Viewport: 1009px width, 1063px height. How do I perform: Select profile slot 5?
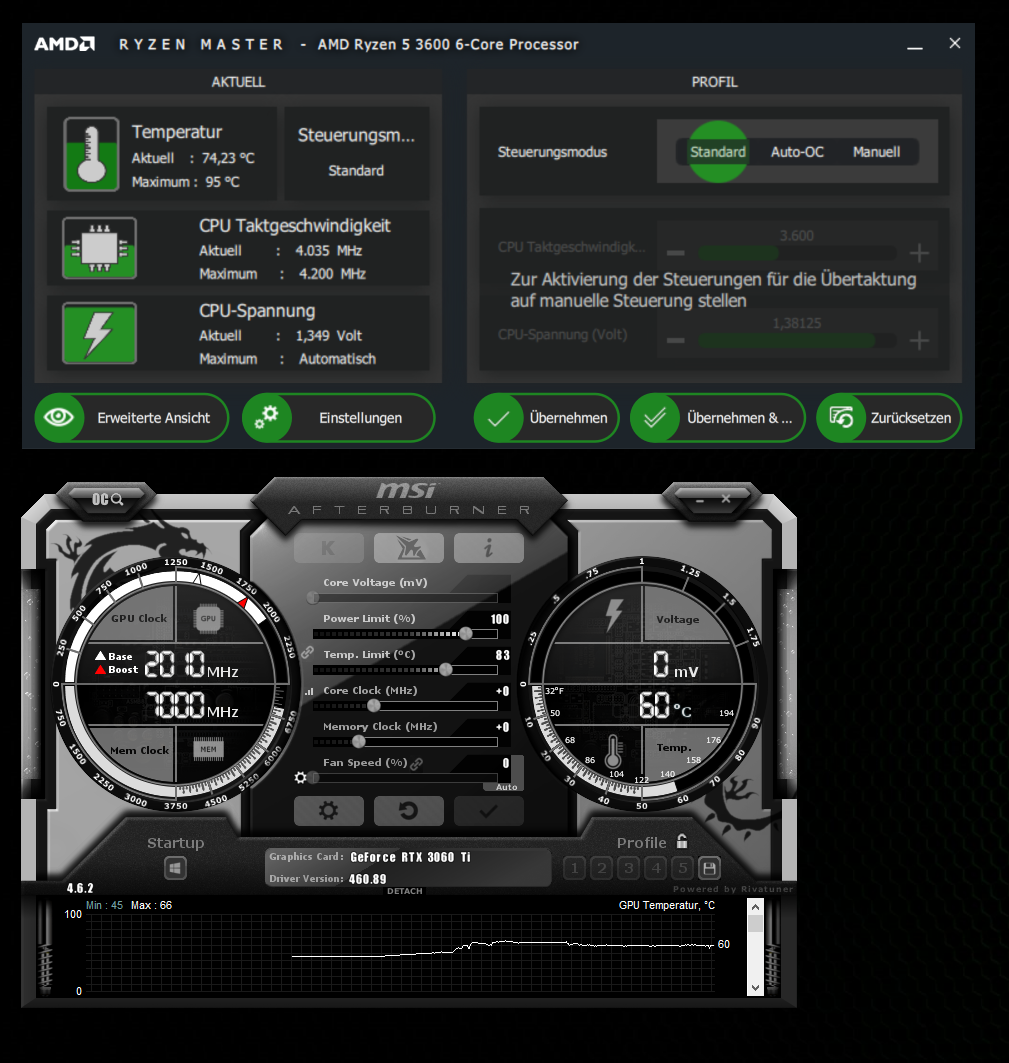click(x=683, y=868)
